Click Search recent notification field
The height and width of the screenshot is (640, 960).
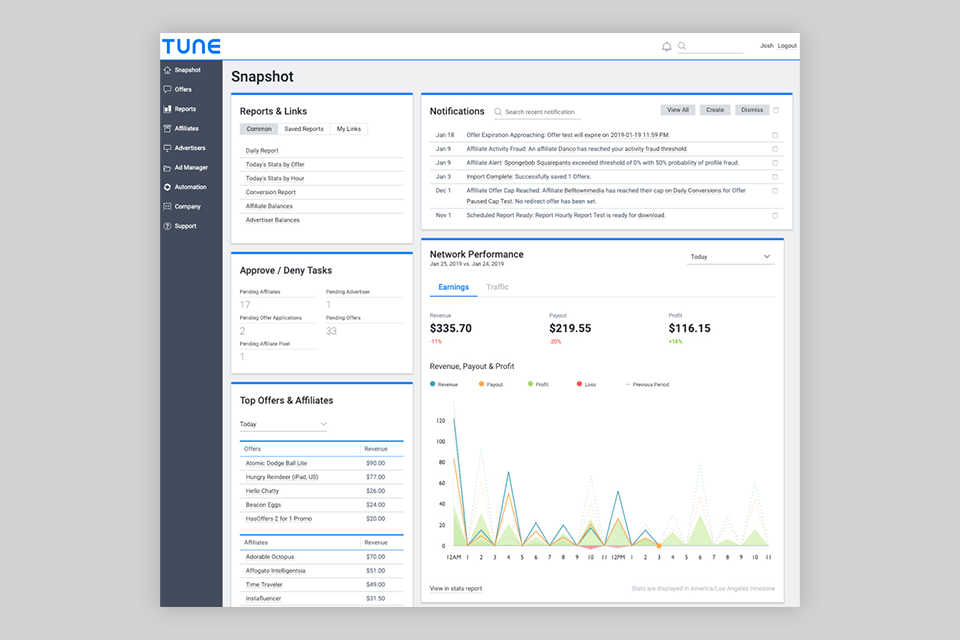tap(540, 112)
